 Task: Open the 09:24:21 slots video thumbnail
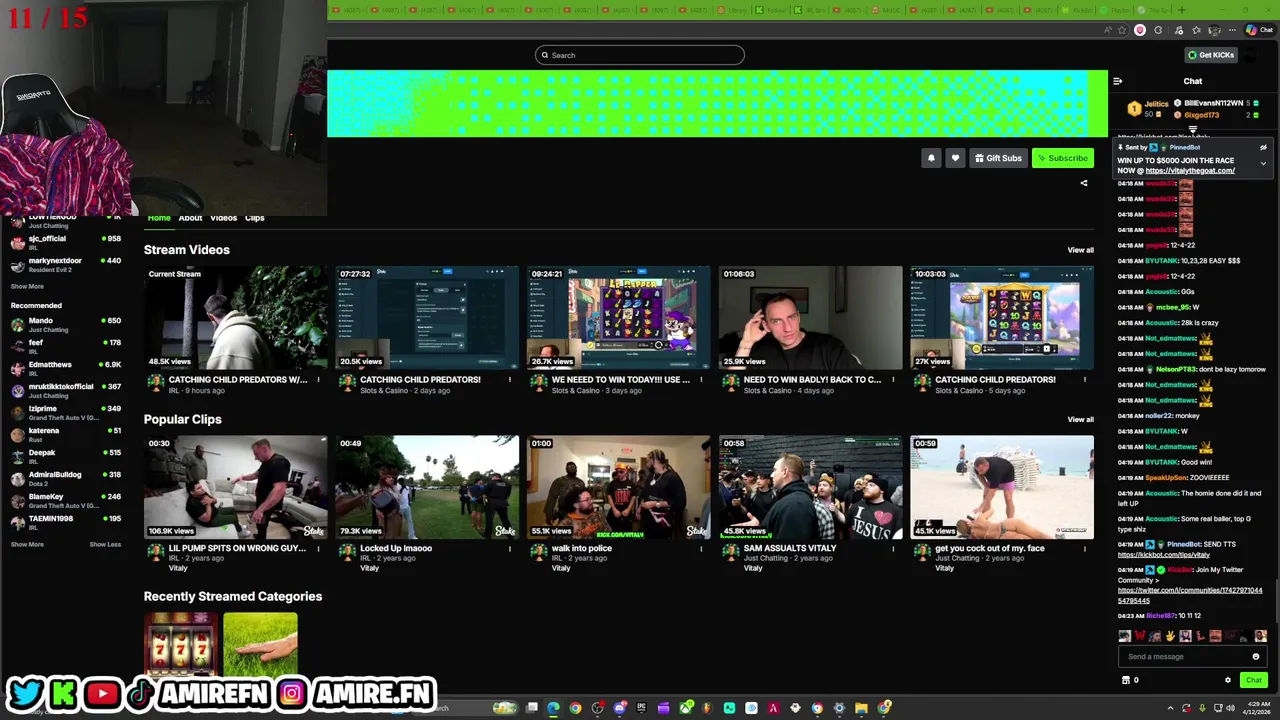tap(619, 318)
